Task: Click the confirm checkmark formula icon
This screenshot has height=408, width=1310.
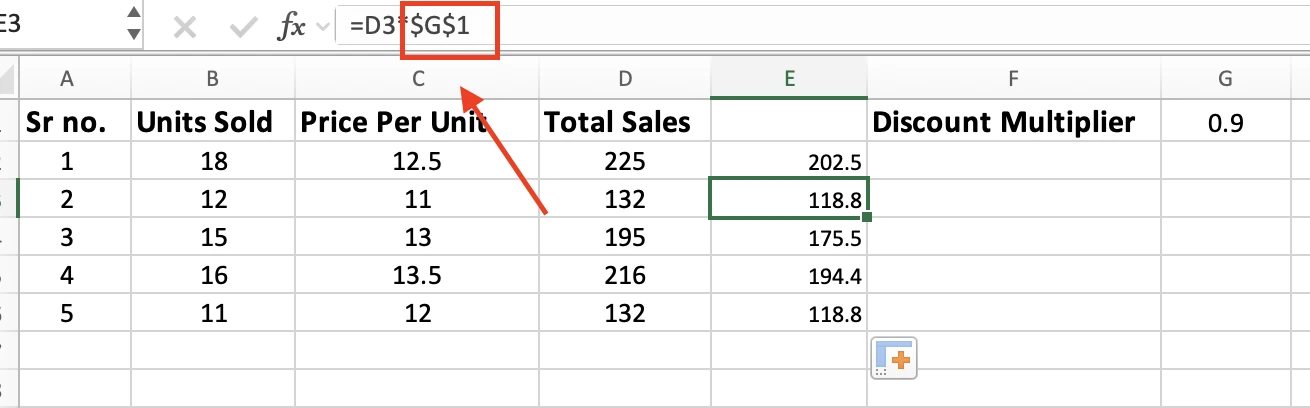Action: coord(243,28)
